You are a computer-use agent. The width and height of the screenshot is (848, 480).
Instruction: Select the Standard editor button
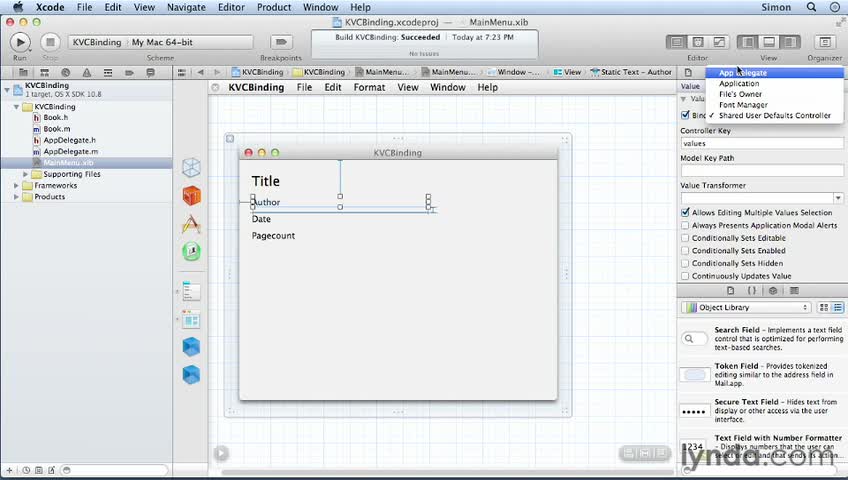pyautogui.click(x=676, y=42)
